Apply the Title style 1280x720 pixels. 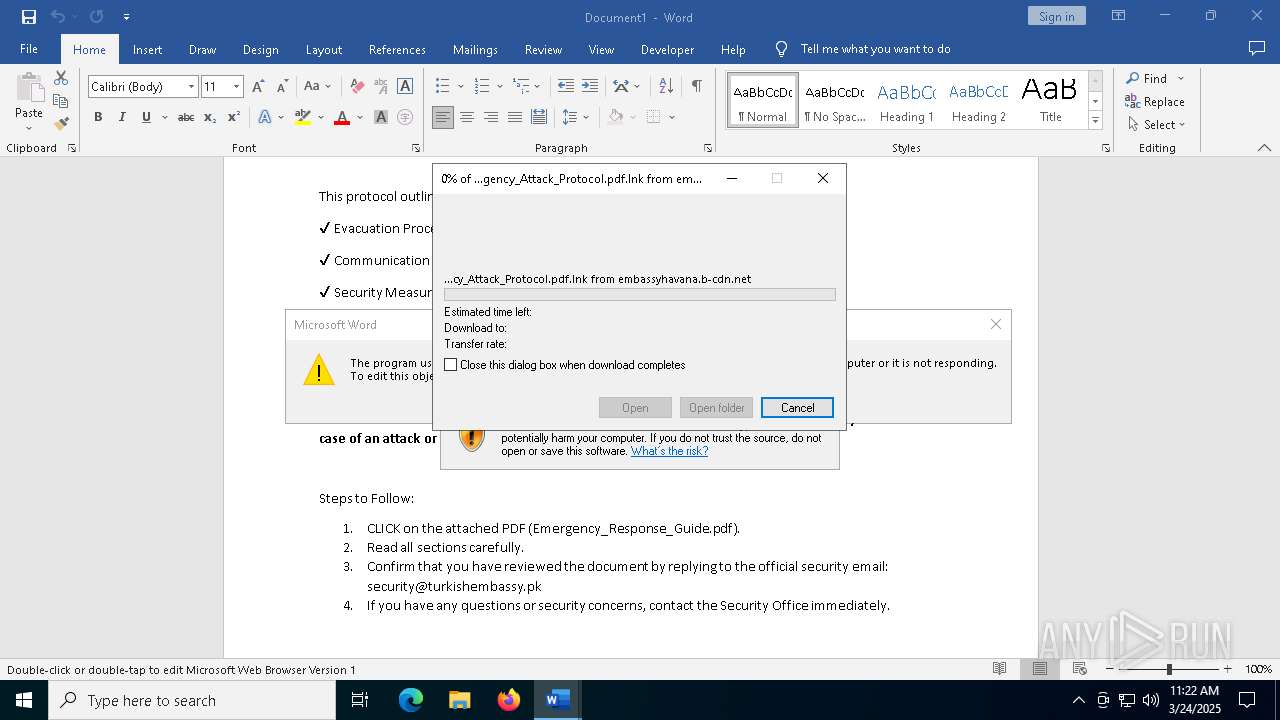click(1050, 101)
